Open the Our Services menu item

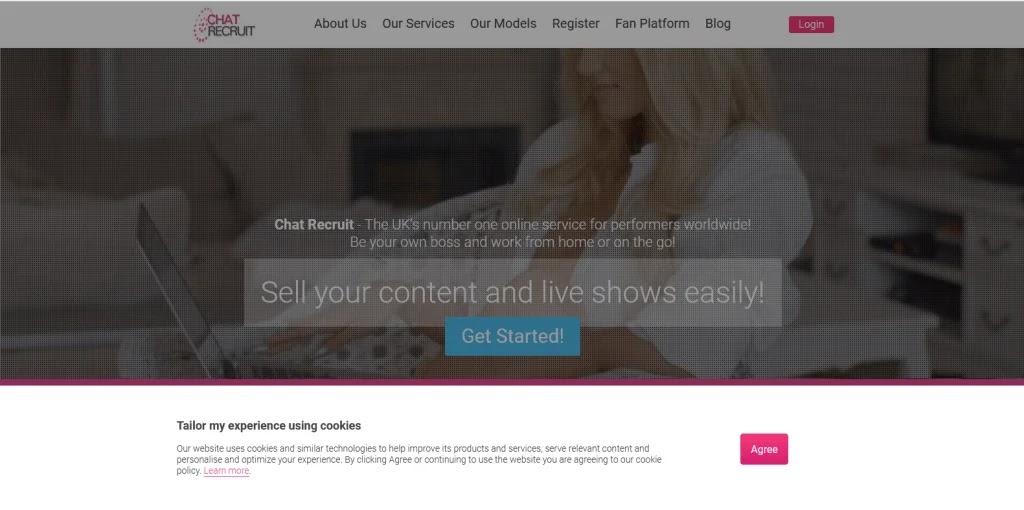pos(418,24)
